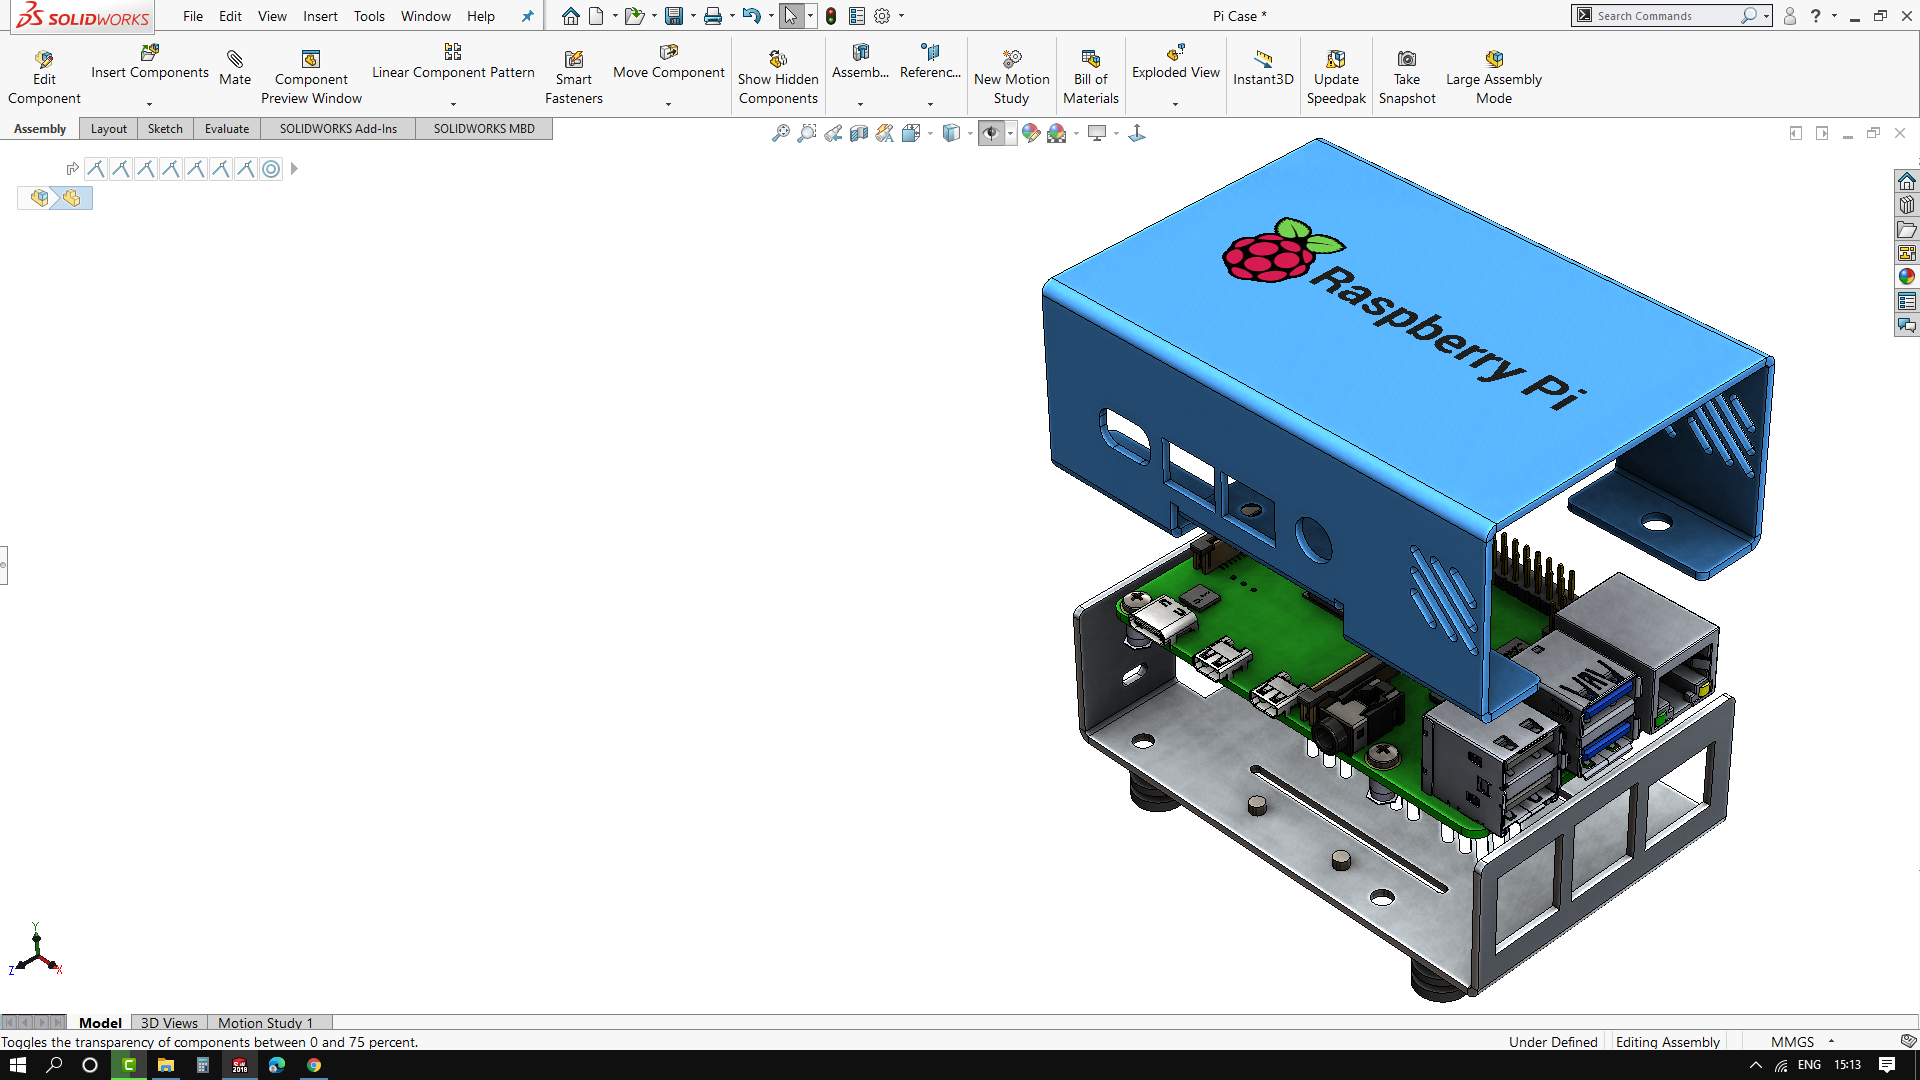This screenshot has width=1920, height=1080.
Task: Save the document with the floppy icon
Action: click(674, 16)
